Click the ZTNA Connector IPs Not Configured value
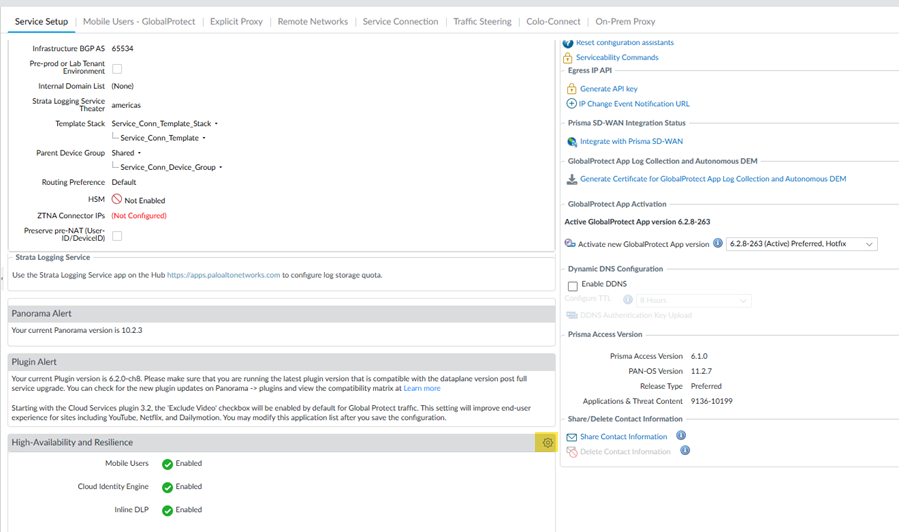Image resolution: width=900 pixels, height=532 pixels. [139, 216]
